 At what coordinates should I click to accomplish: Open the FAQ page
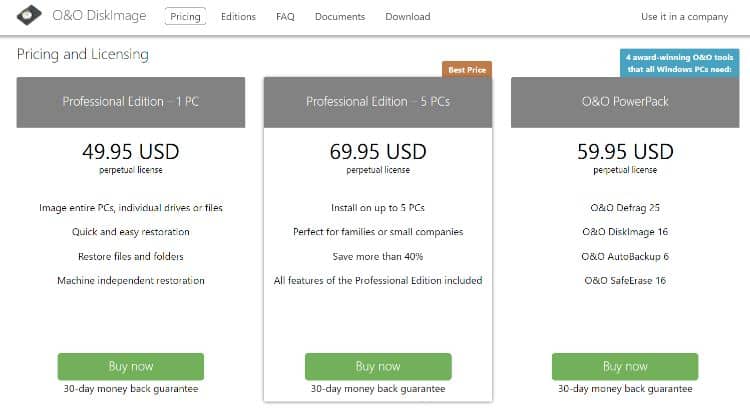(285, 17)
